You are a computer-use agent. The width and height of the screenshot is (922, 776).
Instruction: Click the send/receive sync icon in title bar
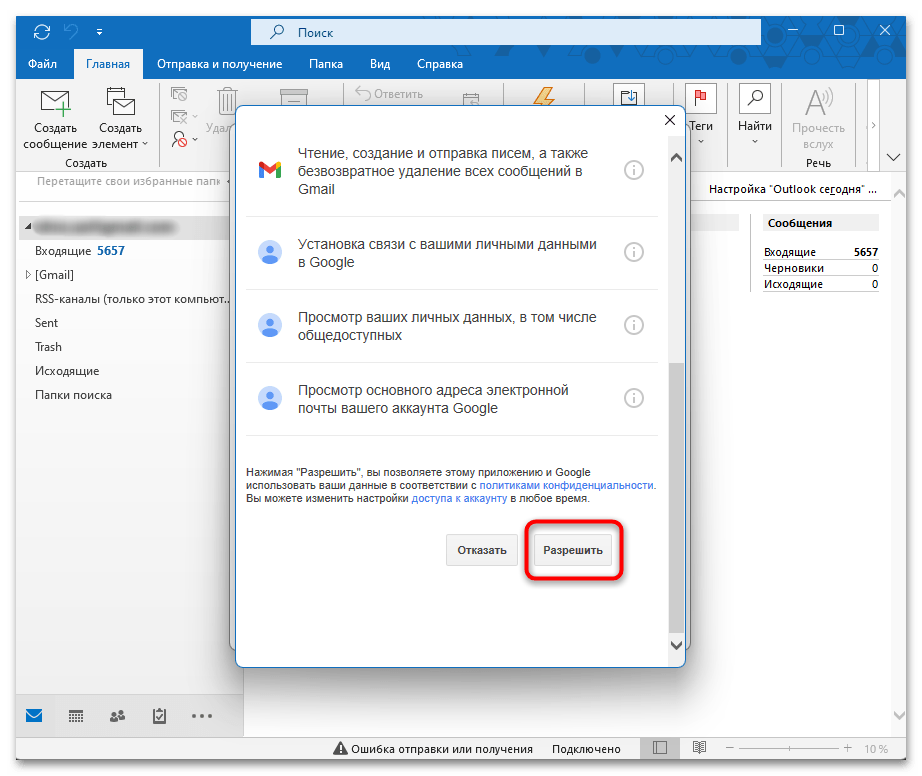point(41,31)
